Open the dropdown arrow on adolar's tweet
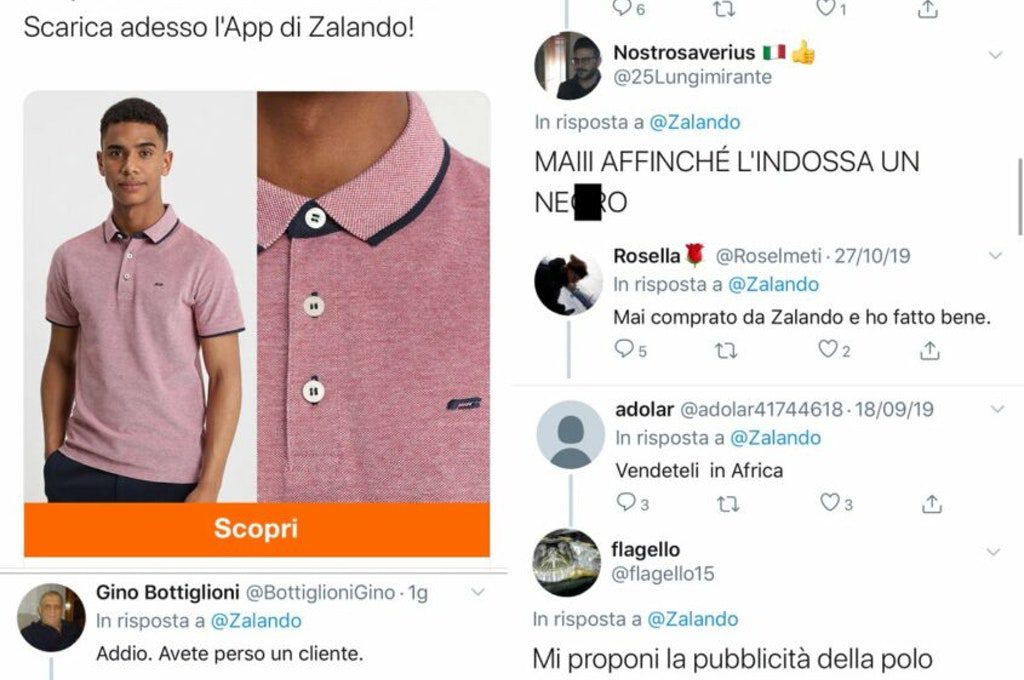The width and height of the screenshot is (1024, 680). click(997, 410)
